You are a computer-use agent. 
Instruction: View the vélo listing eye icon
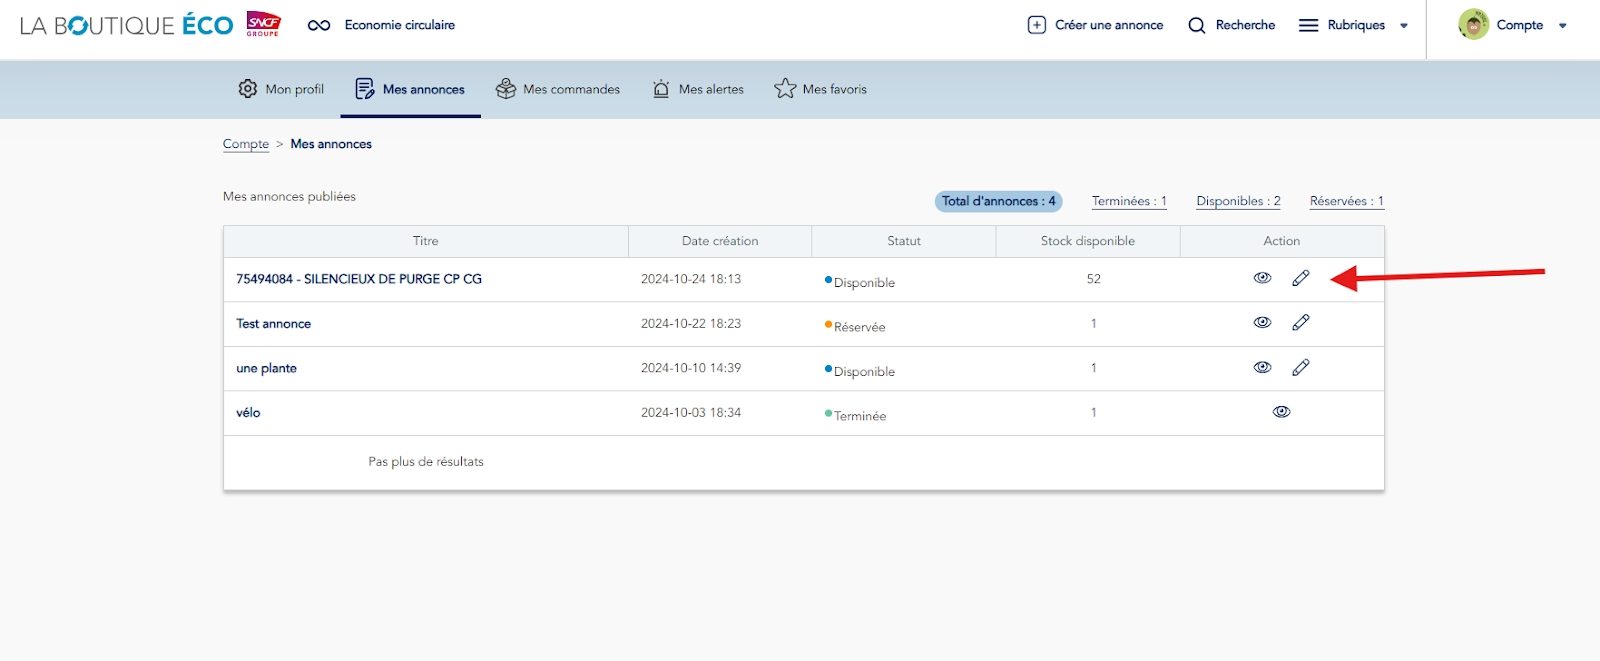(x=1281, y=411)
